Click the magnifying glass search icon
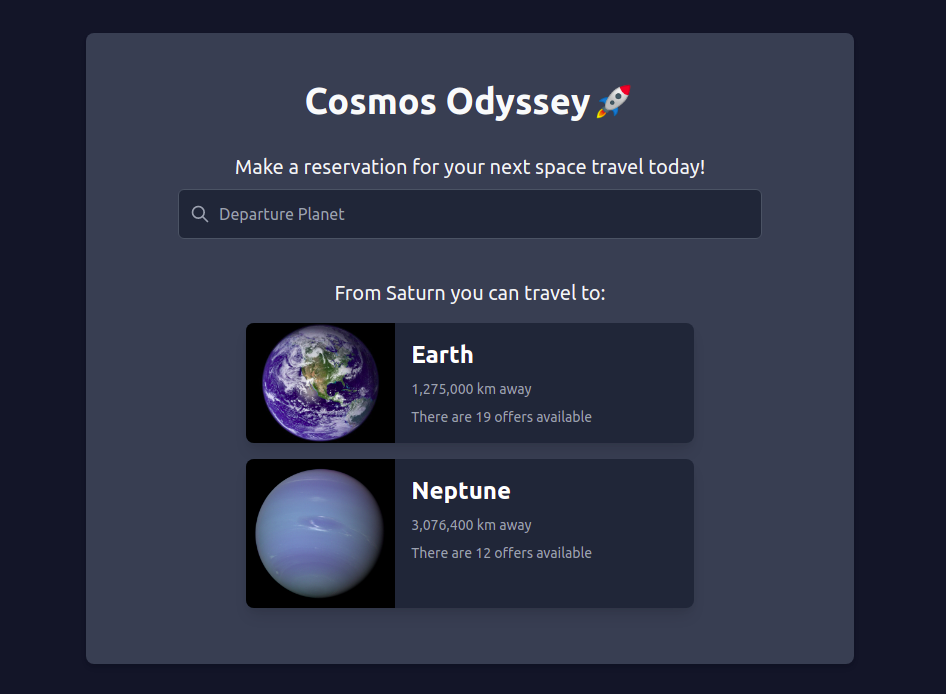 (200, 213)
